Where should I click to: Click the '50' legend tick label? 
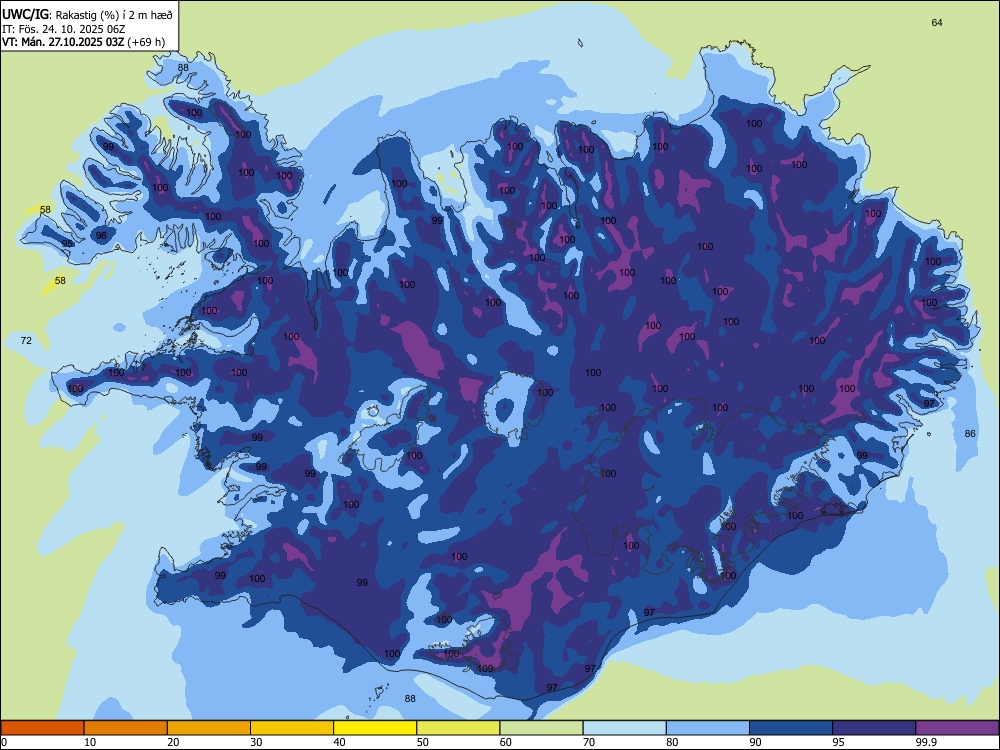click(423, 742)
